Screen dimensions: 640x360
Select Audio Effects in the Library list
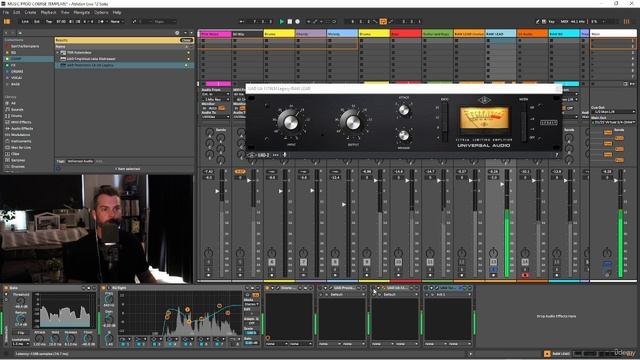pos(22,129)
